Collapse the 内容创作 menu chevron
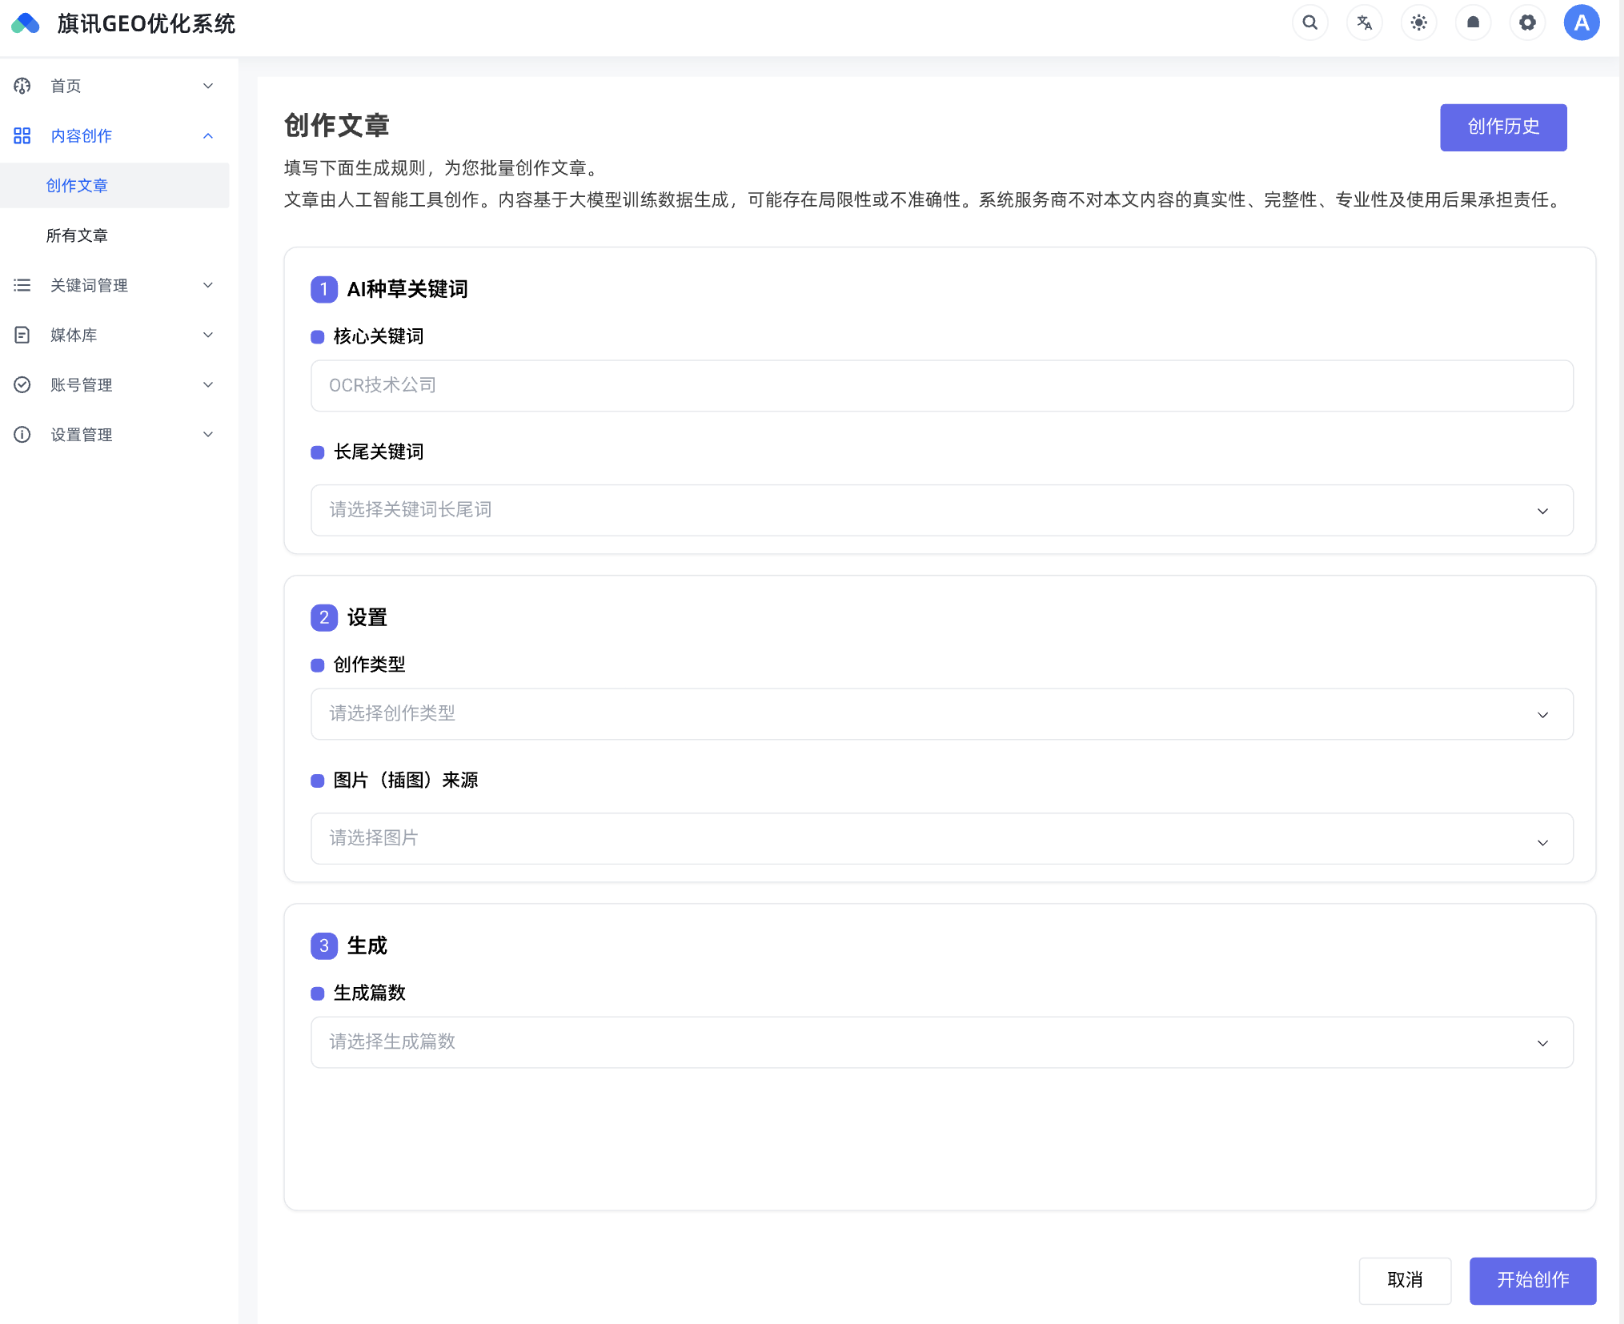This screenshot has height=1324, width=1624. [x=208, y=136]
